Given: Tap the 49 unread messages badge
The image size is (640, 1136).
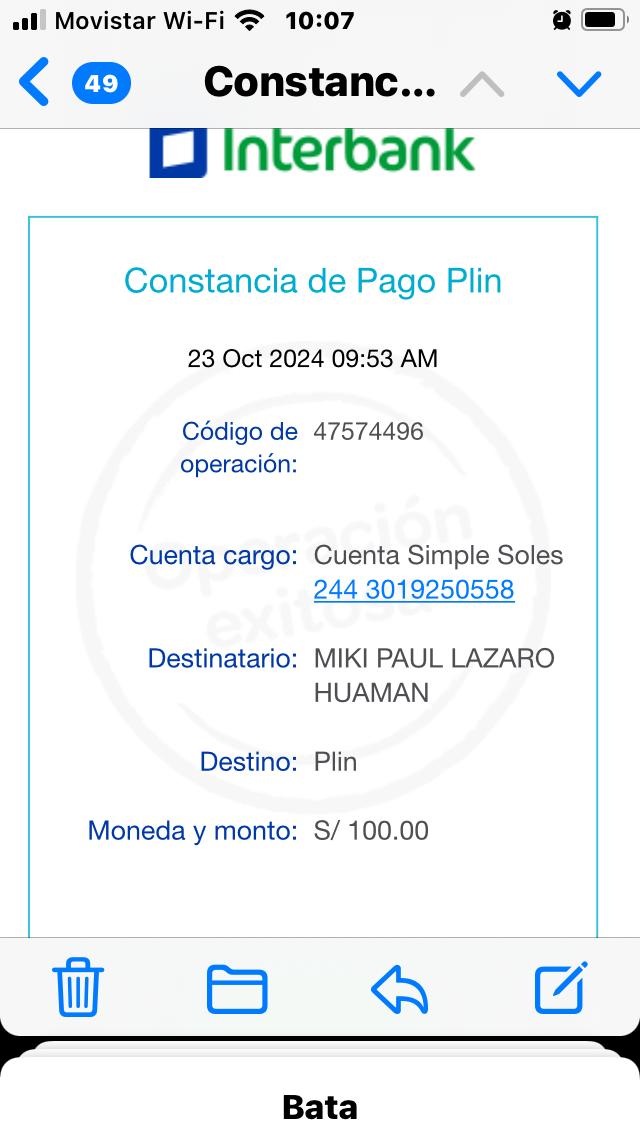Looking at the screenshot, I should [x=101, y=83].
